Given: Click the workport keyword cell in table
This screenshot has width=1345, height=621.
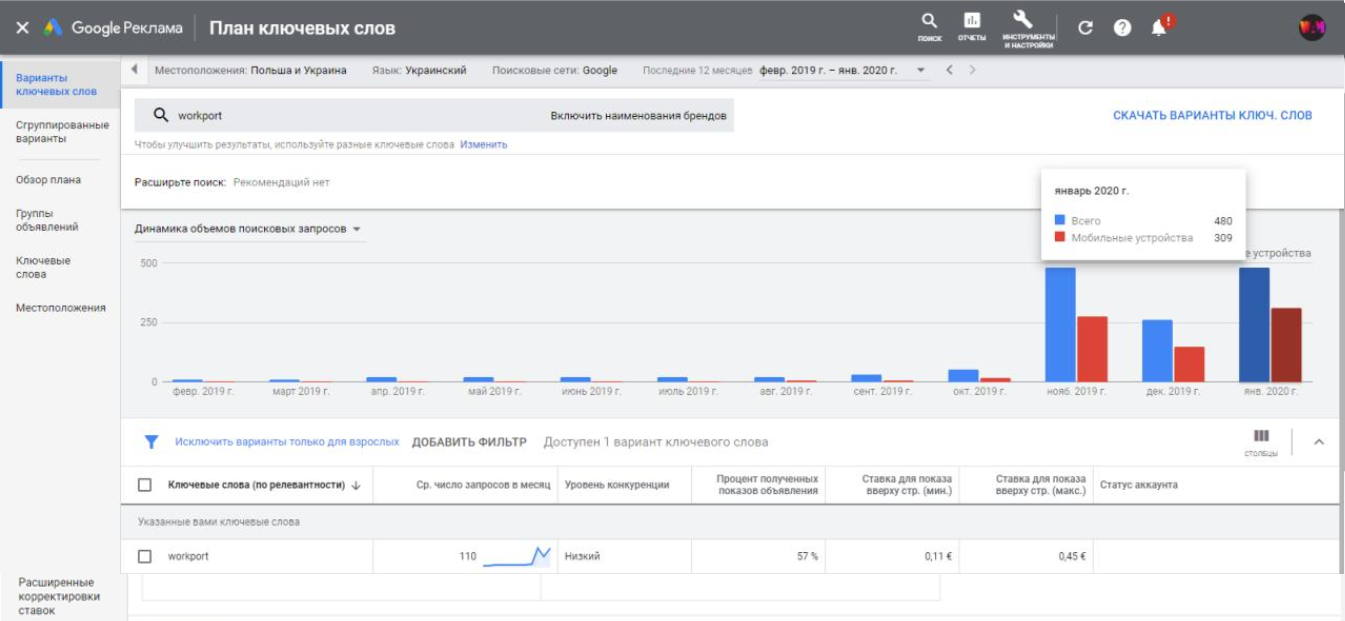Looking at the screenshot, I should [x=188, y=556].
